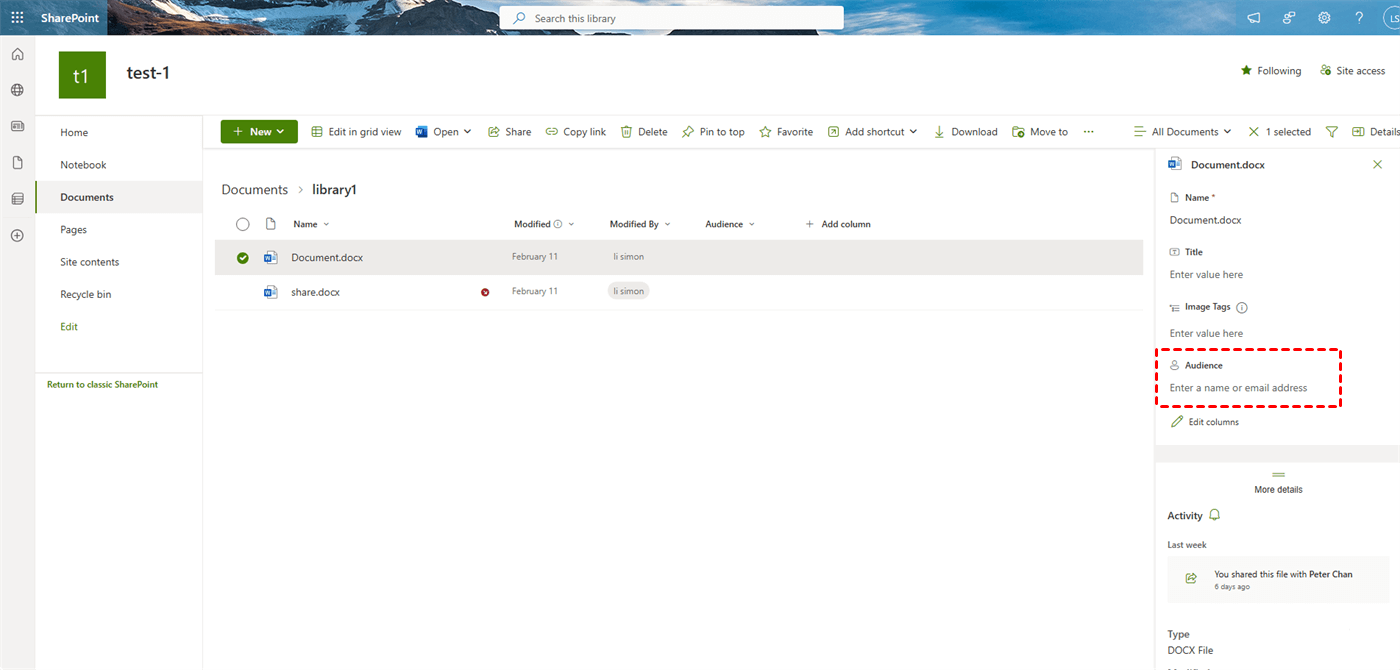Click Word icon next to Document.docx
This screenshot has height=670, width=1400.
tap(270, 257)
